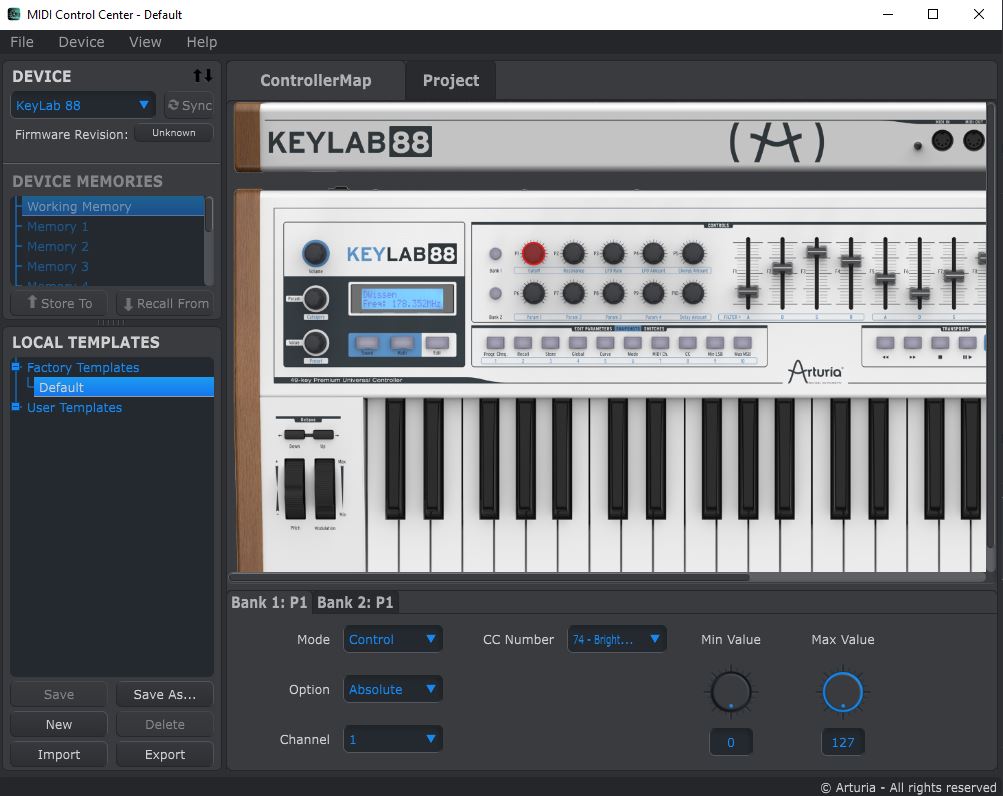This screenshot has height=796, width=1003.
Task: Toggle the Bank 2 button on keyboard
Action: [495, 294]
